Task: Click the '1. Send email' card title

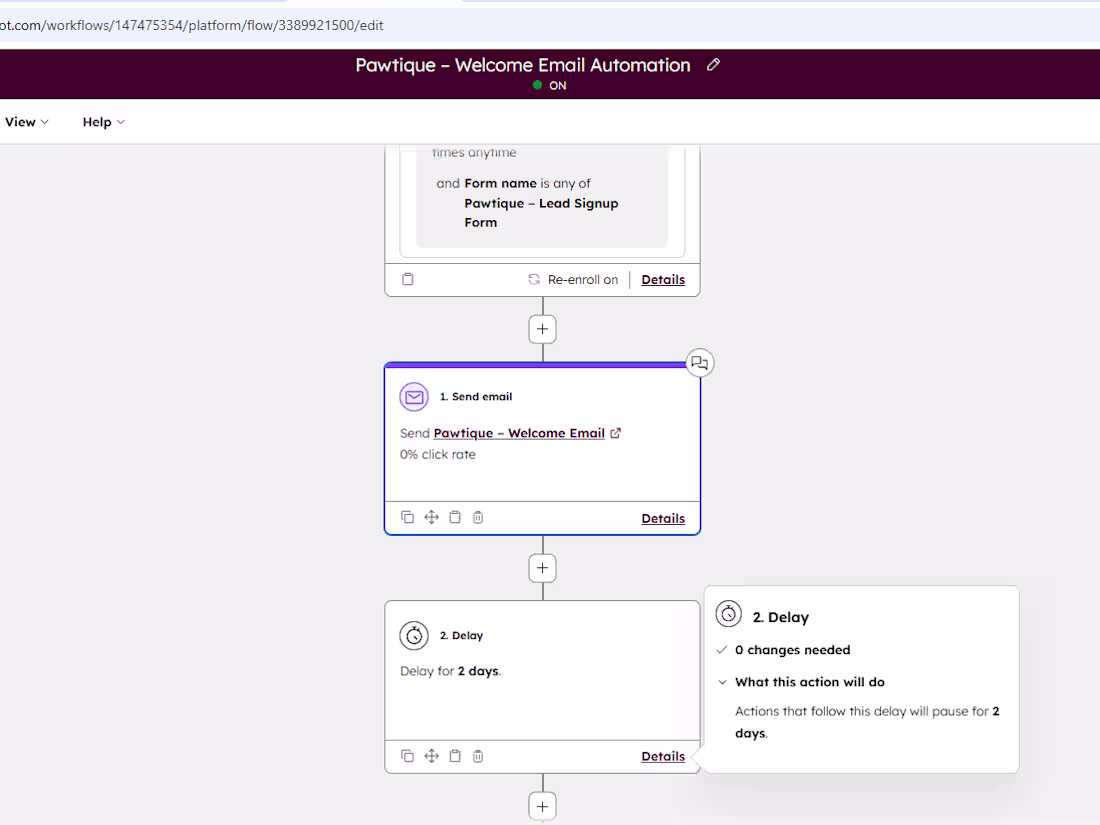Action: [476, 396]
